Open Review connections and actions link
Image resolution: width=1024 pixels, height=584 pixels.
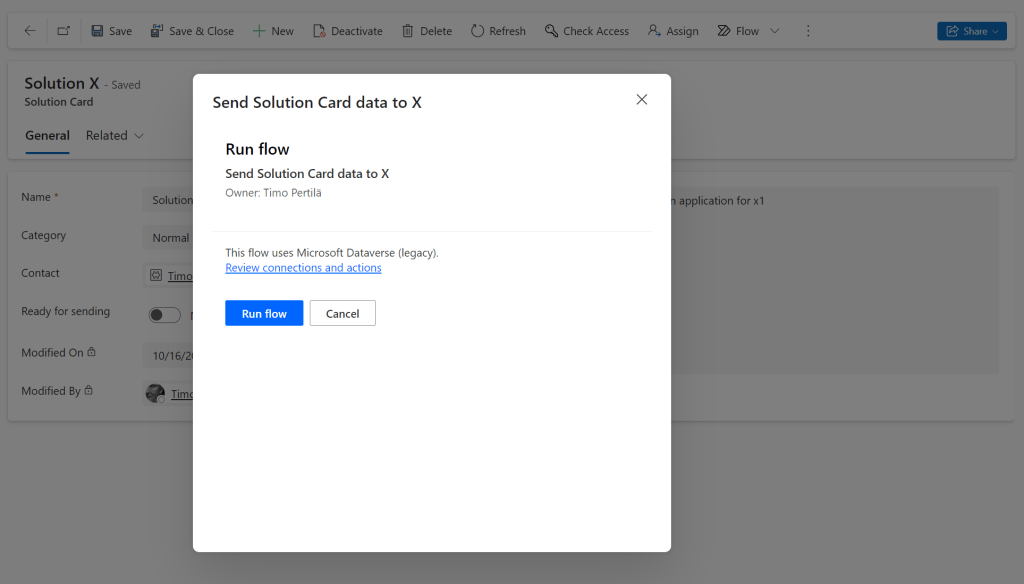303,268
